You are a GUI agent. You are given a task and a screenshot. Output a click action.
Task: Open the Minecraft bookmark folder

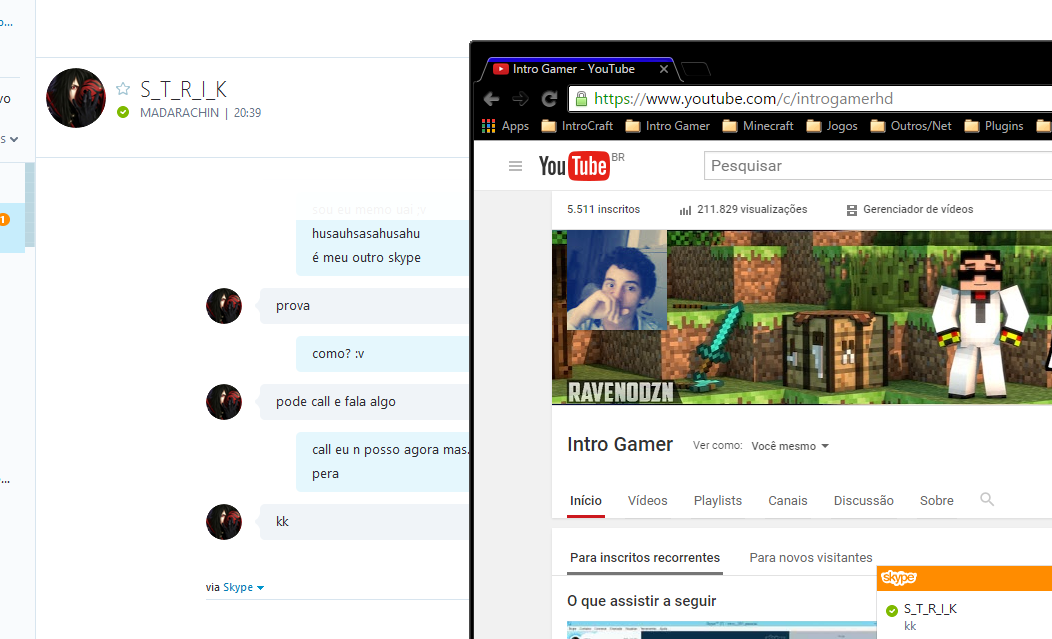pos(758,126)
